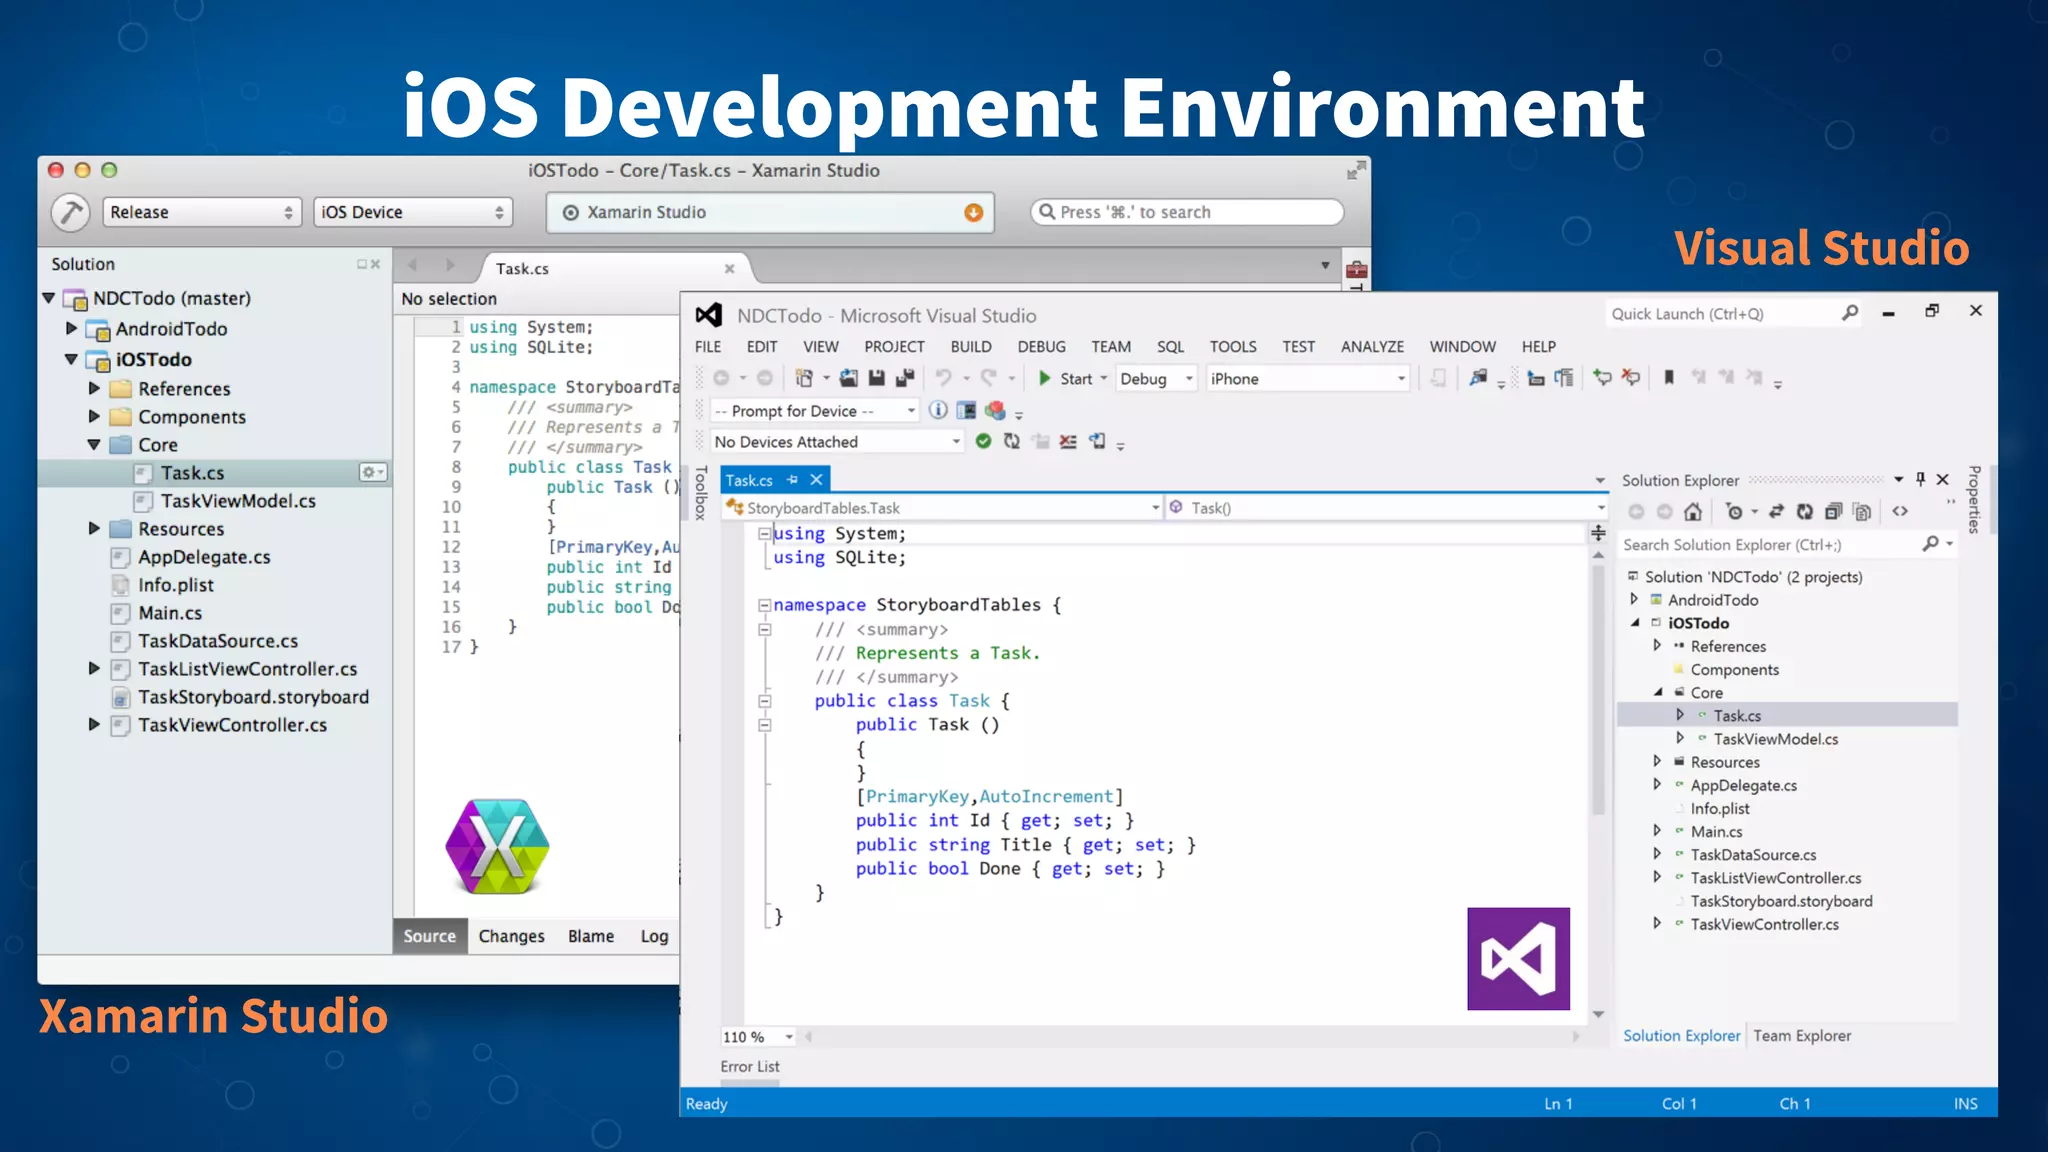Open the Error List panel tab
Screen dimensions: 2048x1152
pos(750,1067)
